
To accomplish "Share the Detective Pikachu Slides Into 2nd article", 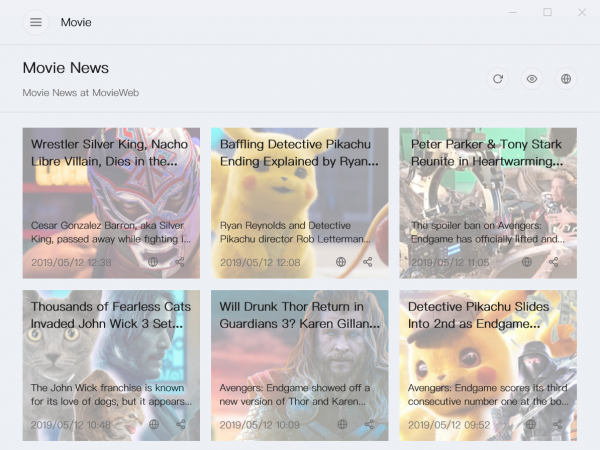I will 557,424.
